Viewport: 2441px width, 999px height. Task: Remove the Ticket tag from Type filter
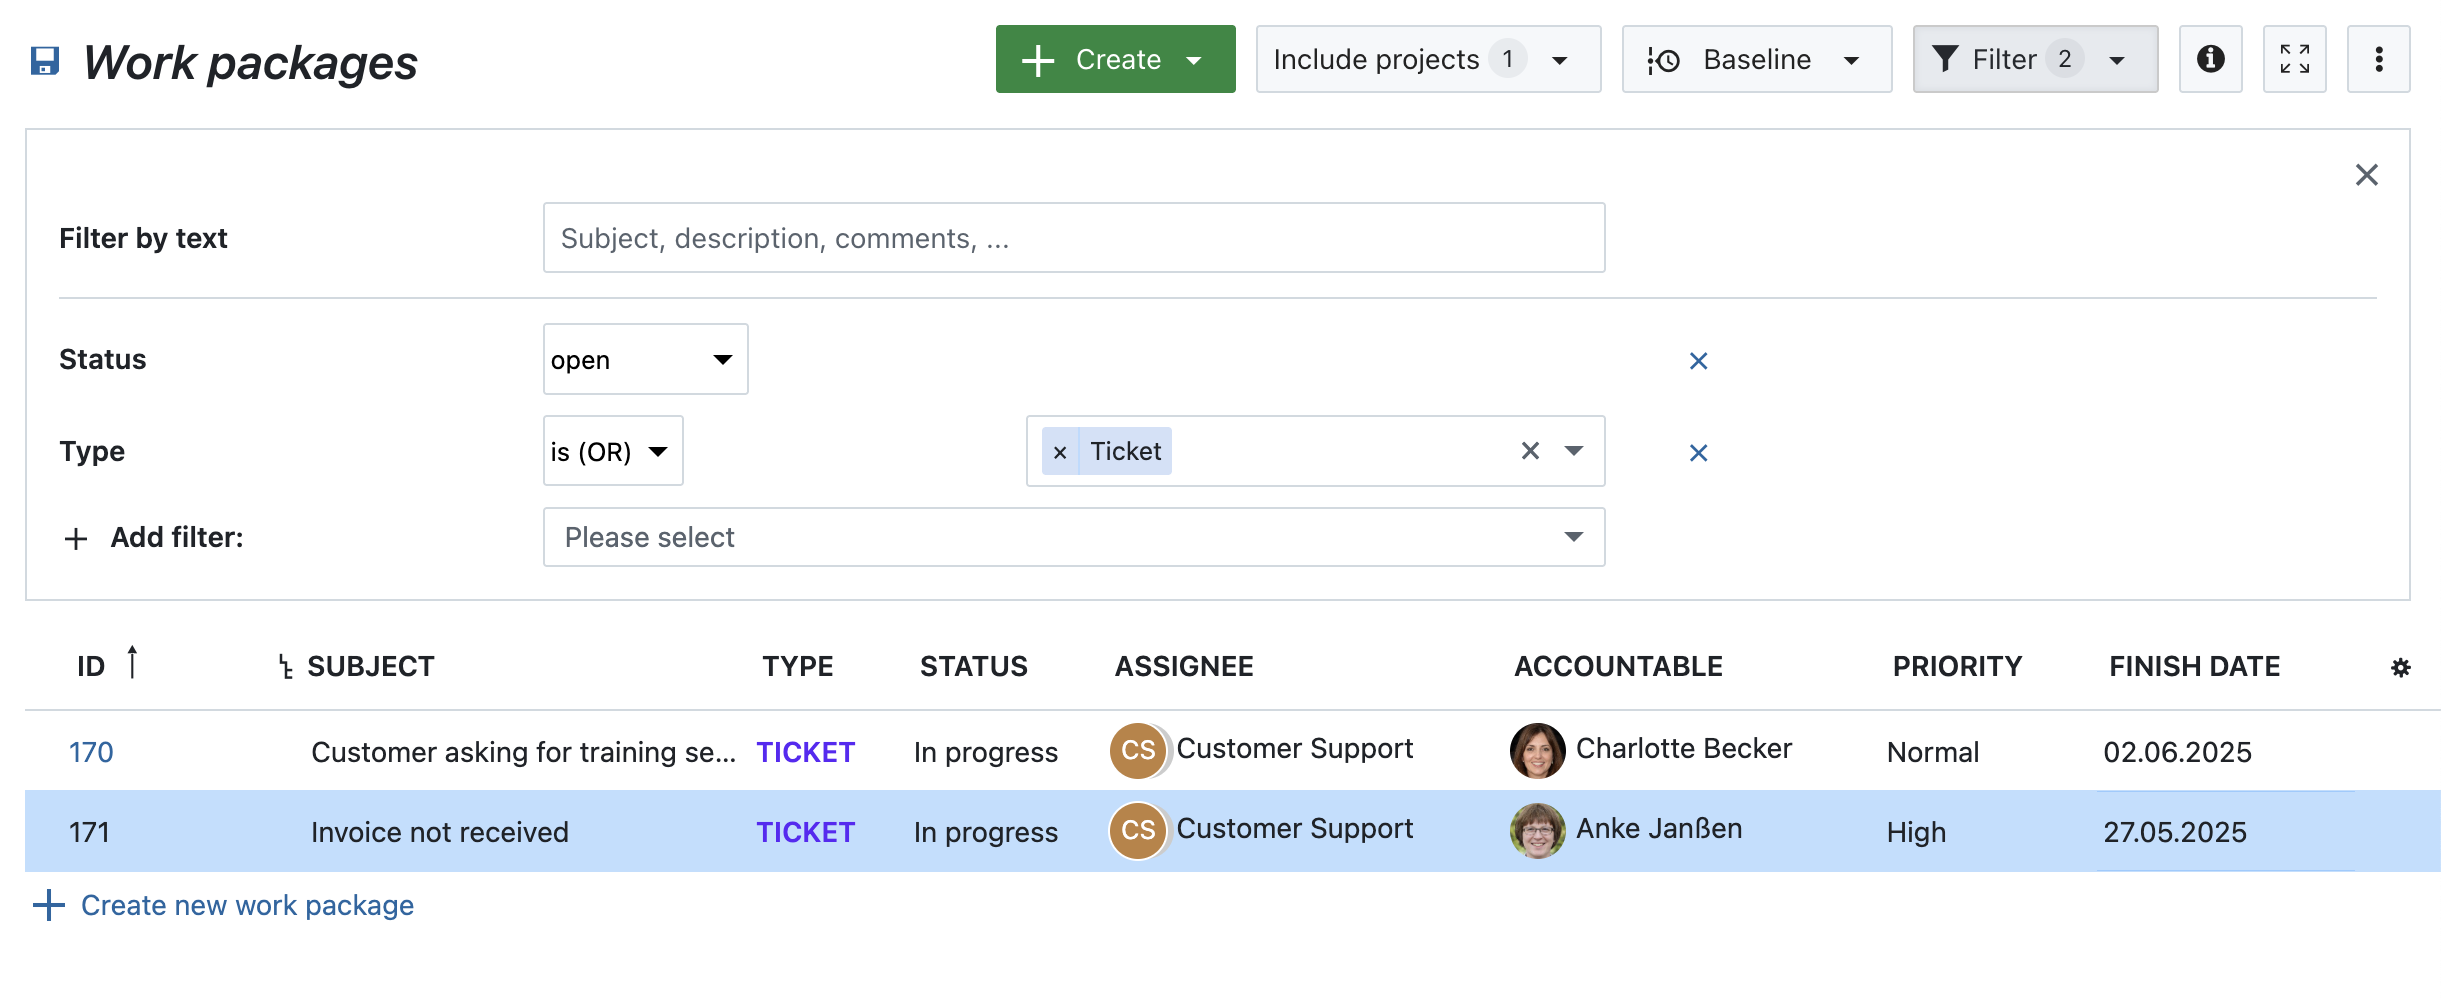tap(1060, 452)
